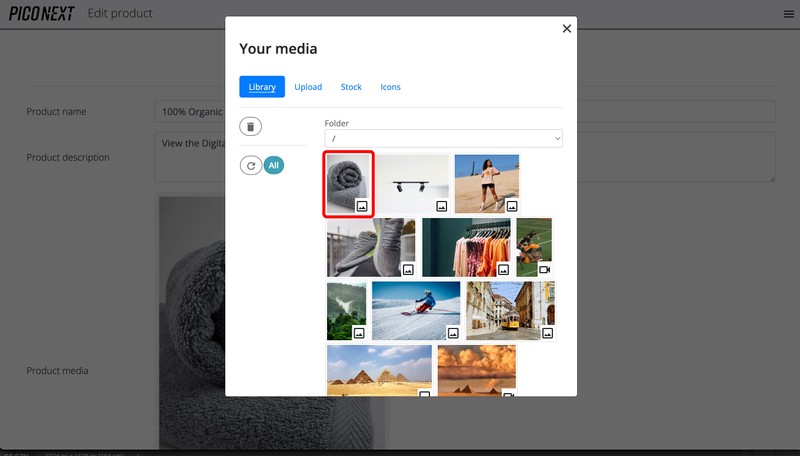Select the pyramids blue sky photo
The width and height of the screenshot is (800, 456).
[379, 370]
